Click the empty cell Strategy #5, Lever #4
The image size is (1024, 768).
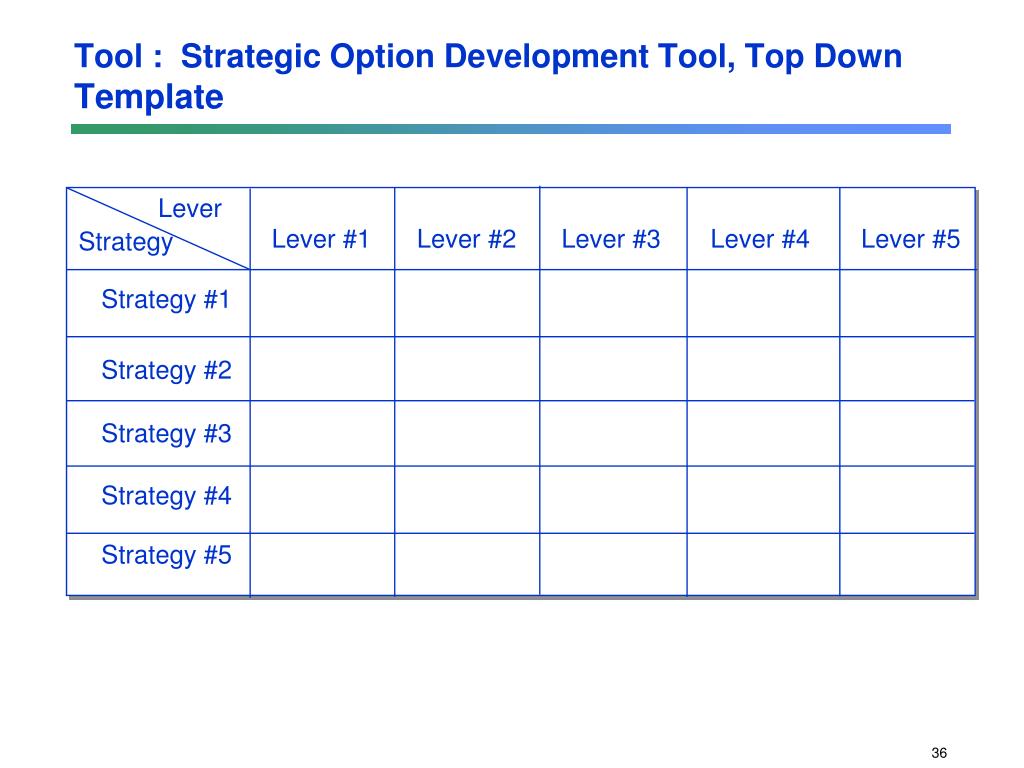(x=763, y=564)
